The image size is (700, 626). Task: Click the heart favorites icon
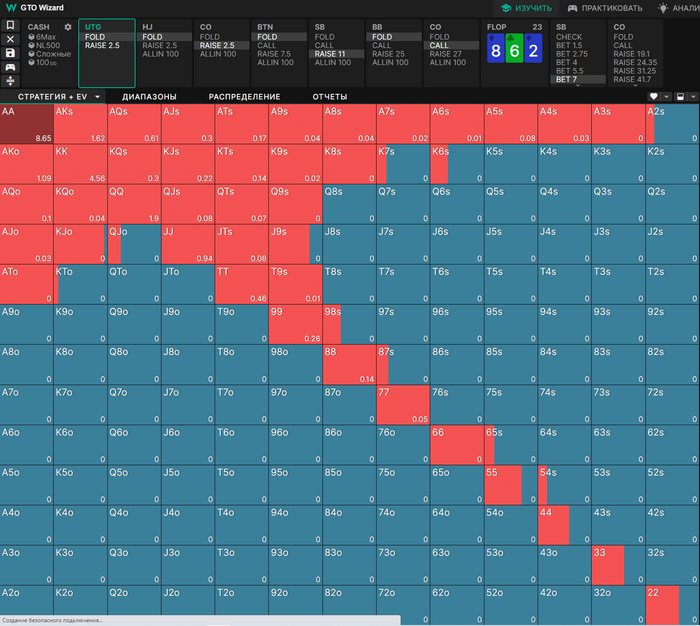[x=654, y=96]
